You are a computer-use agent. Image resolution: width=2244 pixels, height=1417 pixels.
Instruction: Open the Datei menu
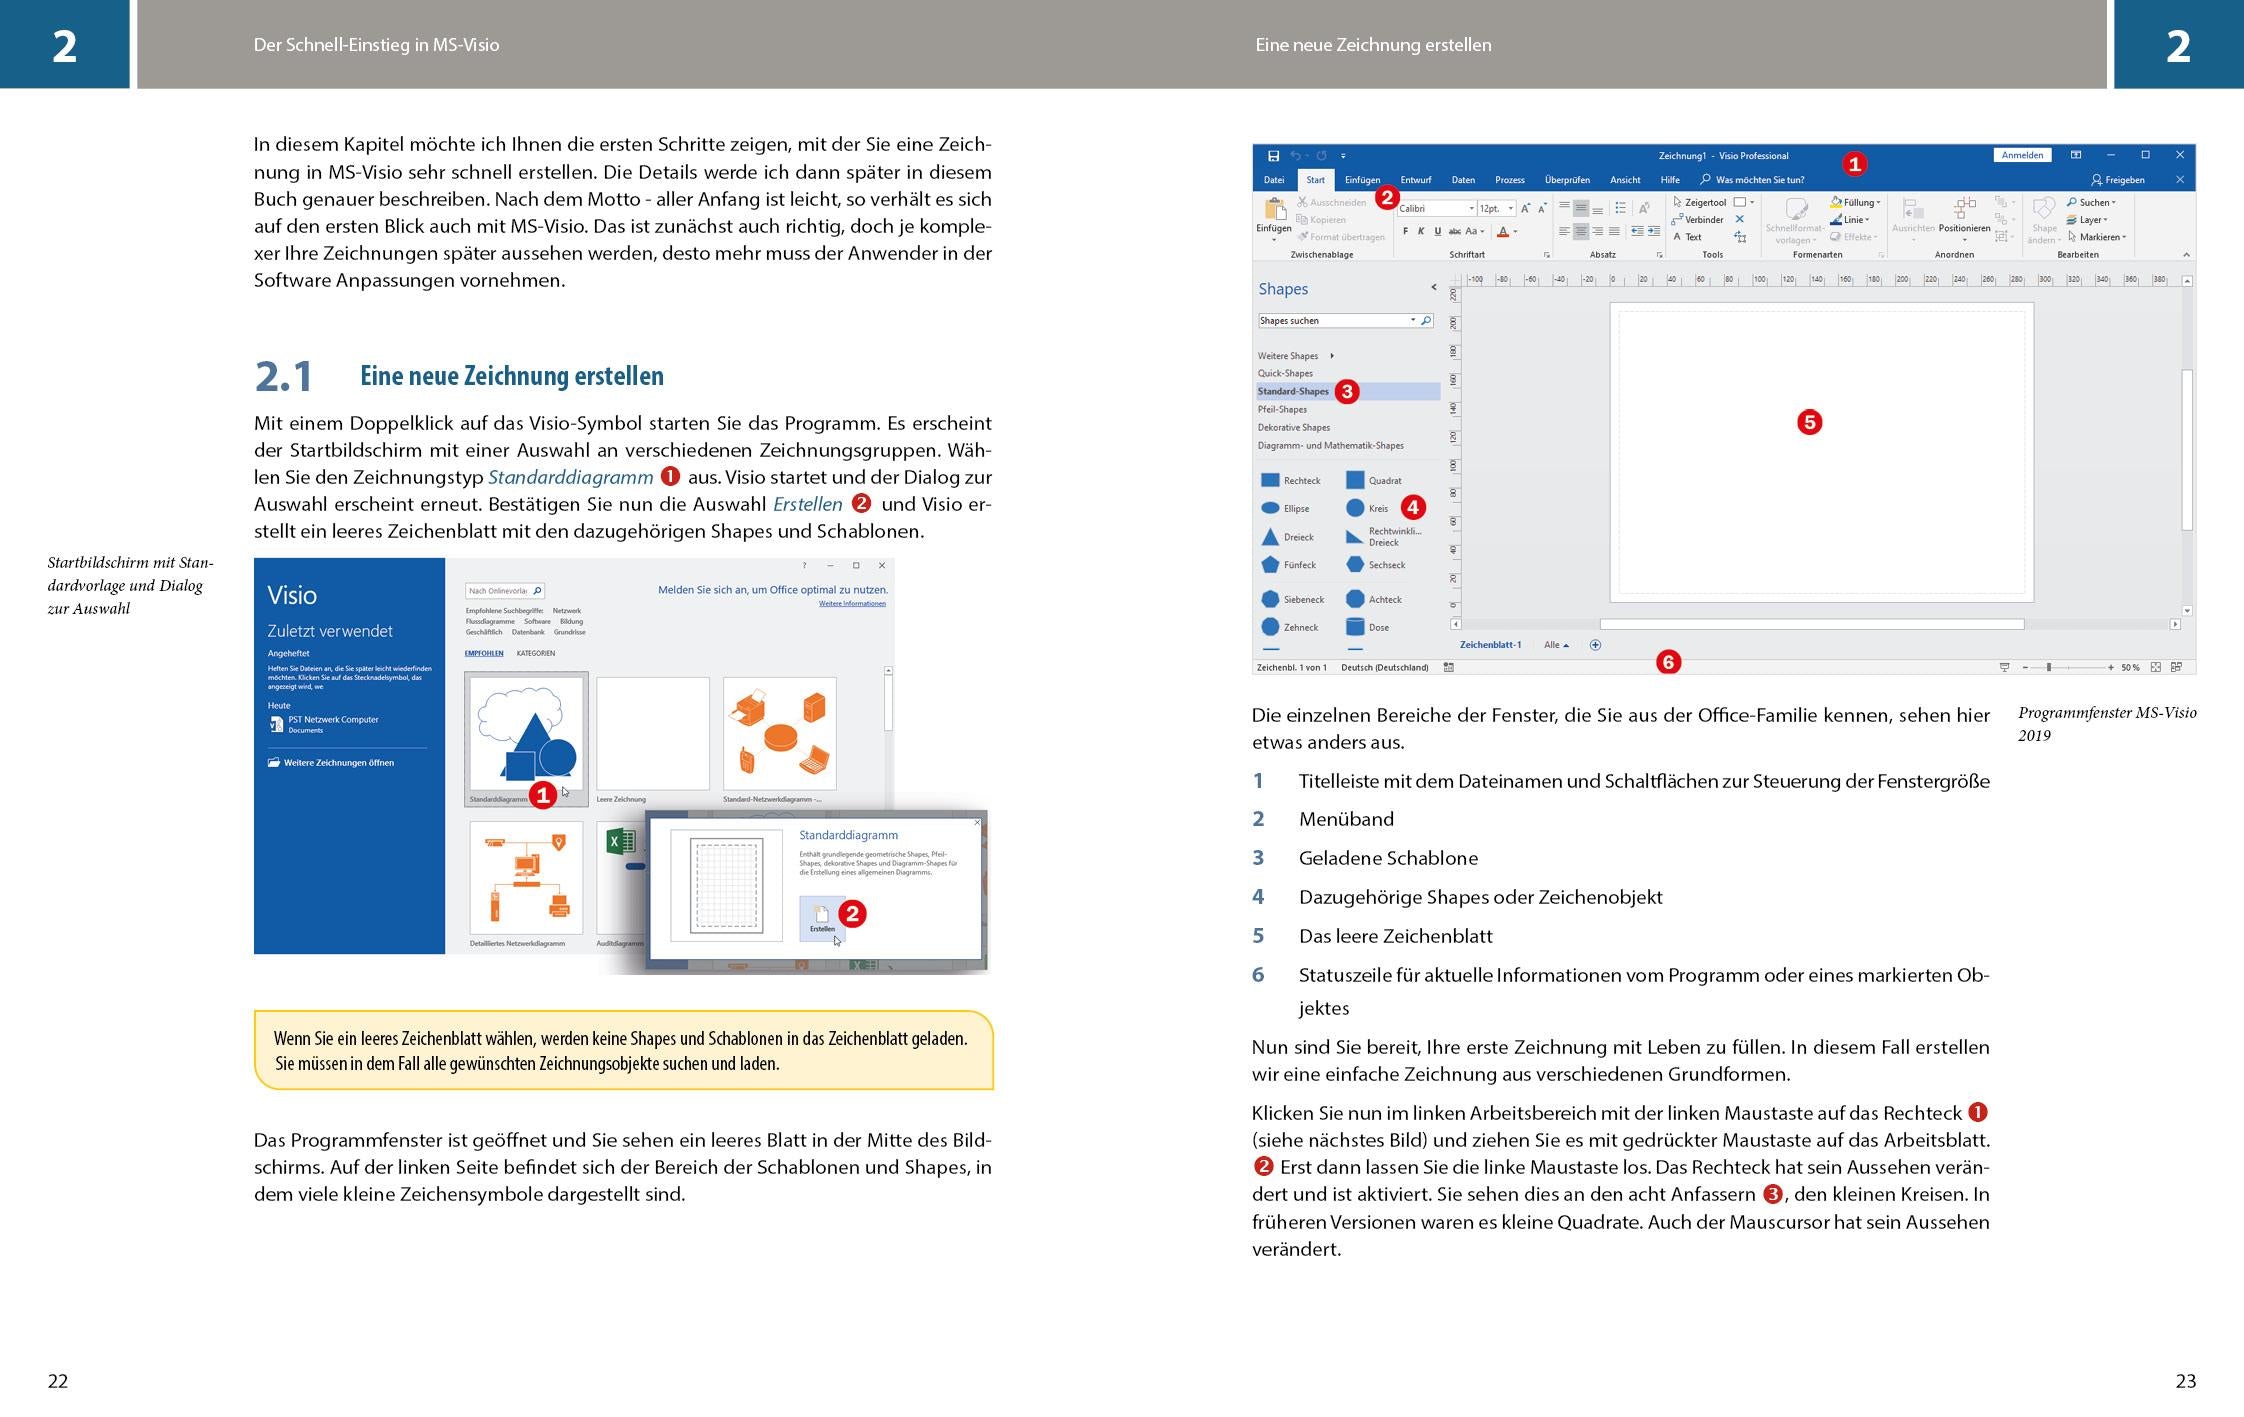point(1274,180)
